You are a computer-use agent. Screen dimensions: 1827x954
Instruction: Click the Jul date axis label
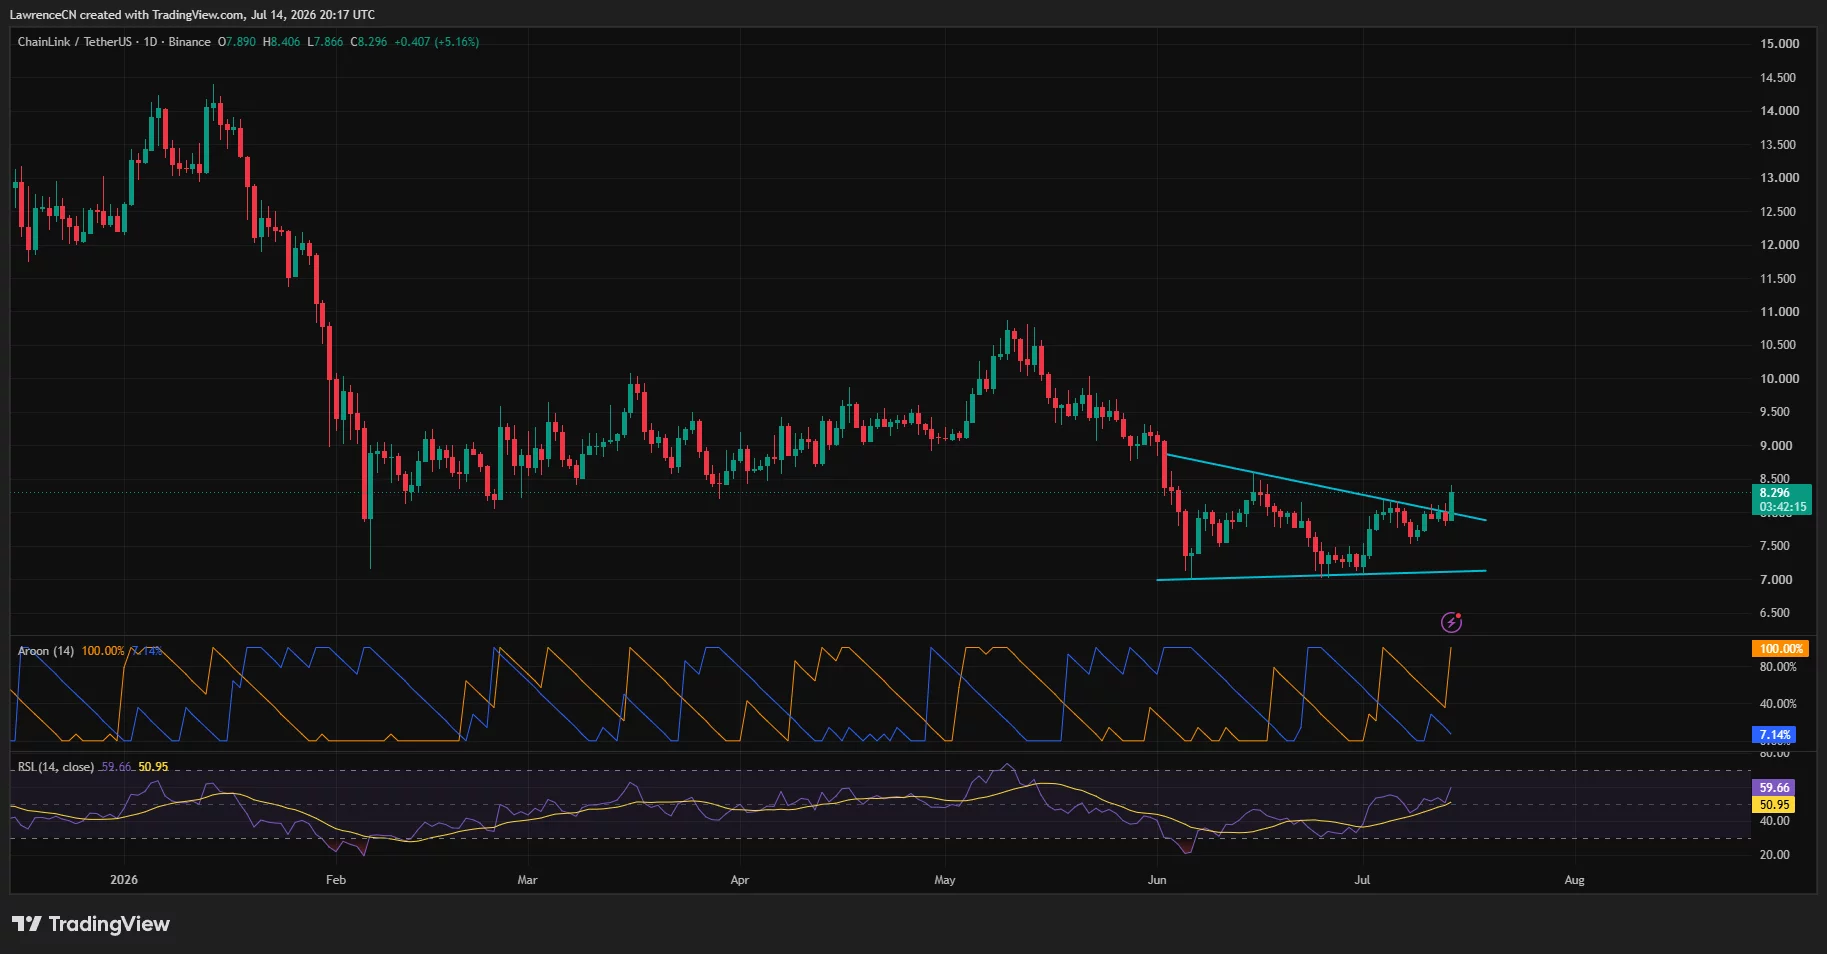1362,880
